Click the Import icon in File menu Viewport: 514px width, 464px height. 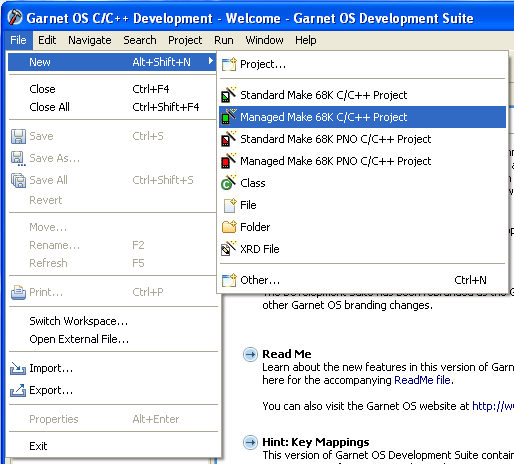18,369
